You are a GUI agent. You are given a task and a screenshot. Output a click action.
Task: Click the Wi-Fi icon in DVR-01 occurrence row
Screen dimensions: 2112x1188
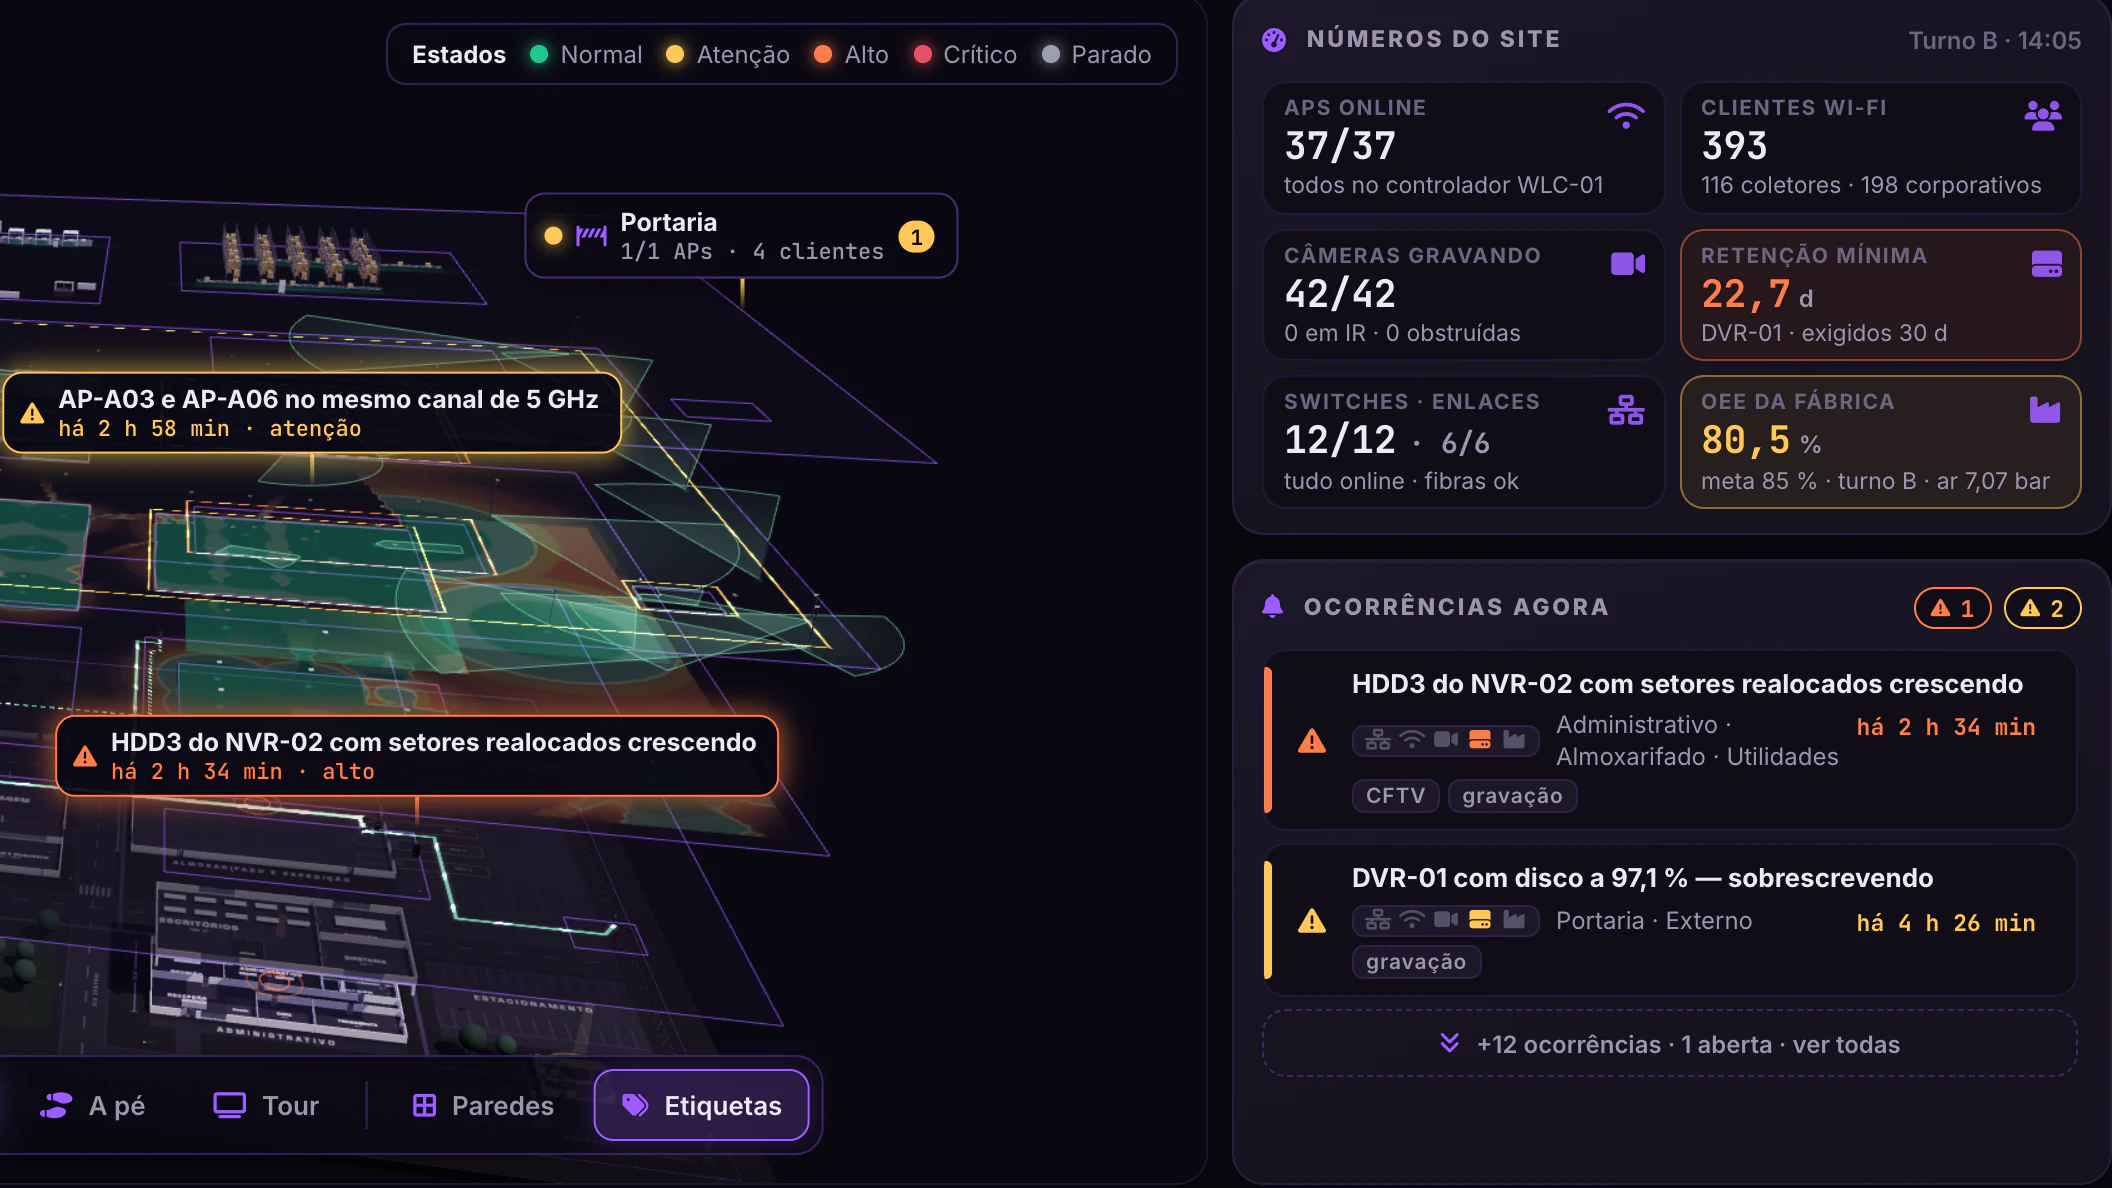coord(1412,920)
